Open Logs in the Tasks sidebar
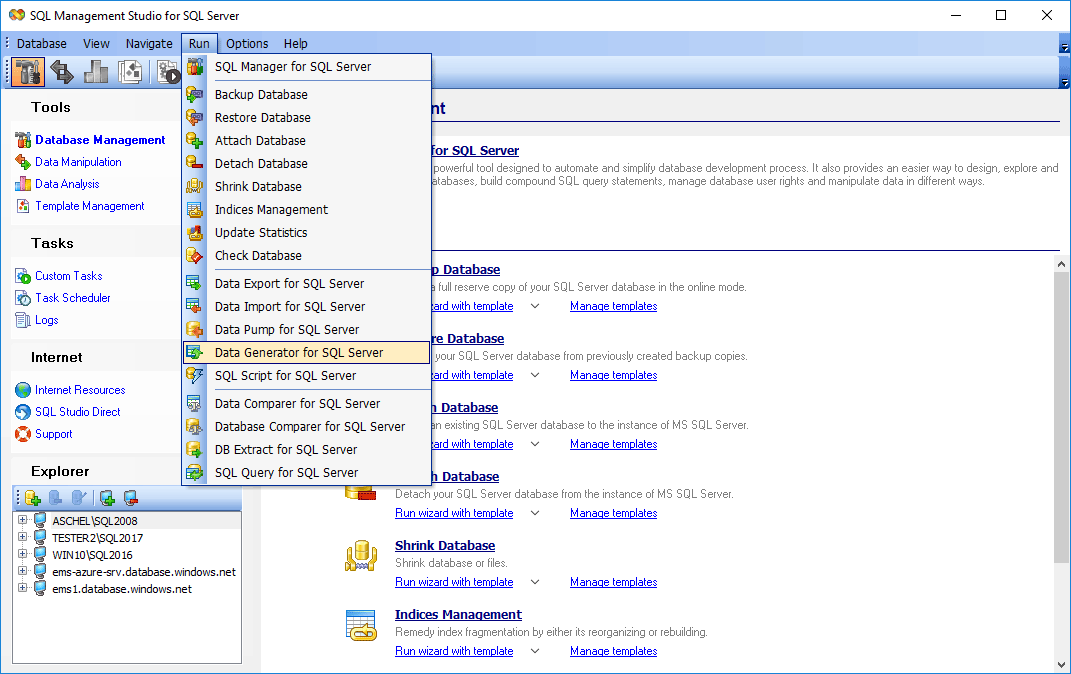 [46, 320]
